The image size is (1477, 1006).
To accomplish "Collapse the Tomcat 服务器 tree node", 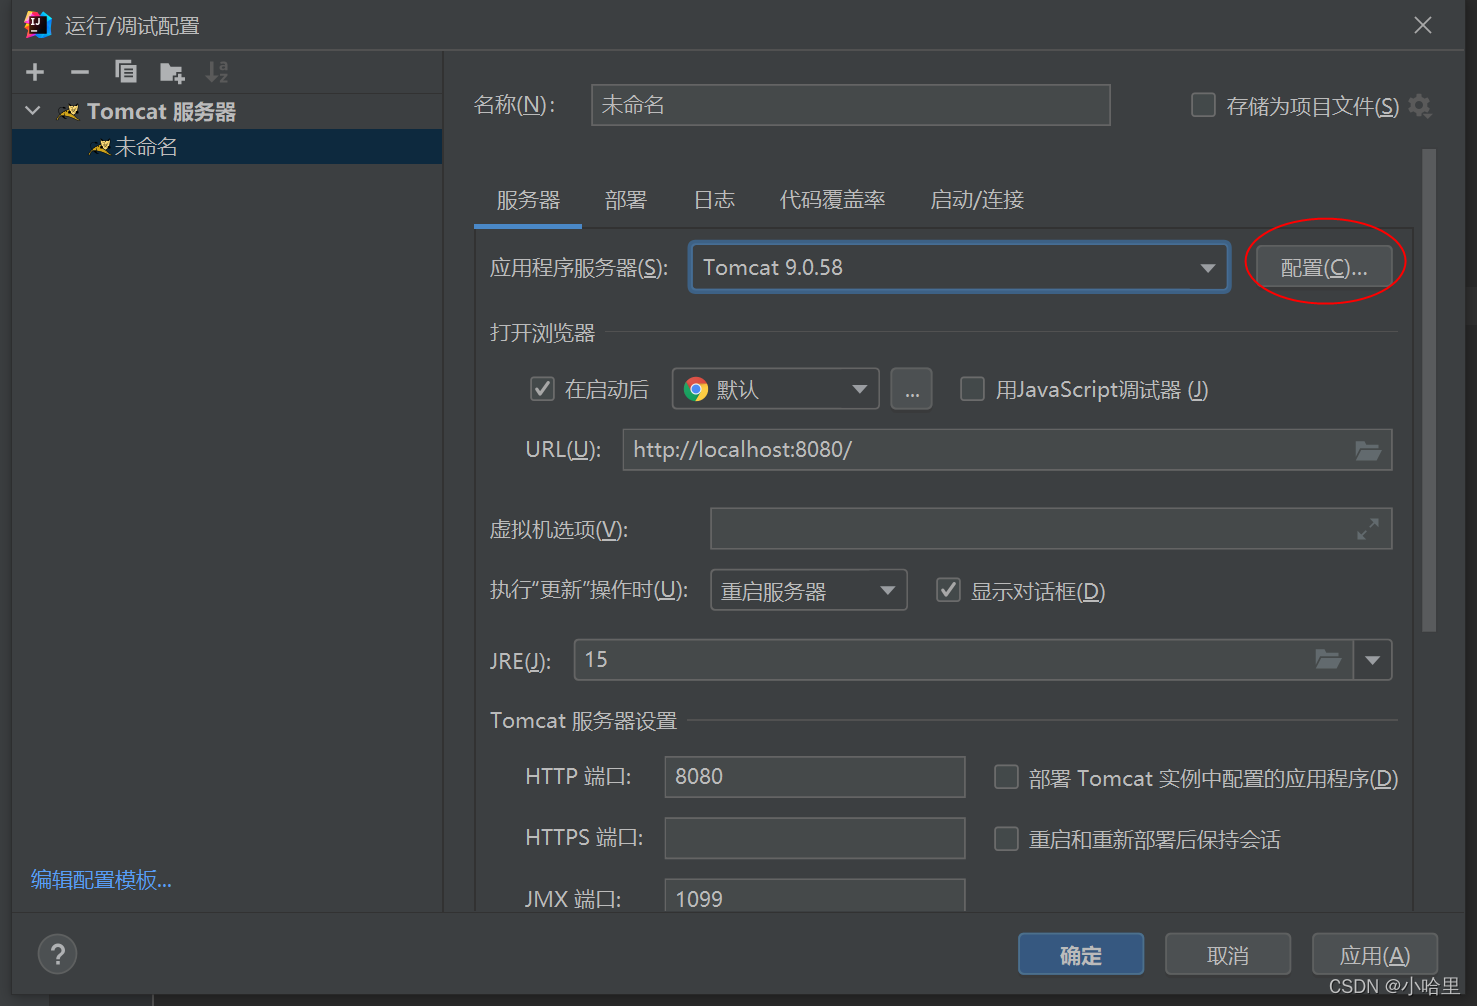I will click(33, 111).
